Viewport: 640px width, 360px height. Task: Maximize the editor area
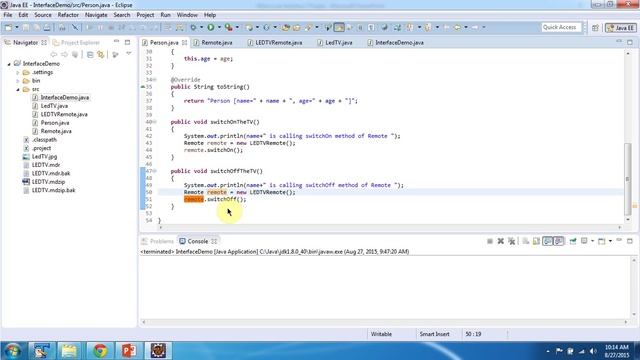[630, 42]
